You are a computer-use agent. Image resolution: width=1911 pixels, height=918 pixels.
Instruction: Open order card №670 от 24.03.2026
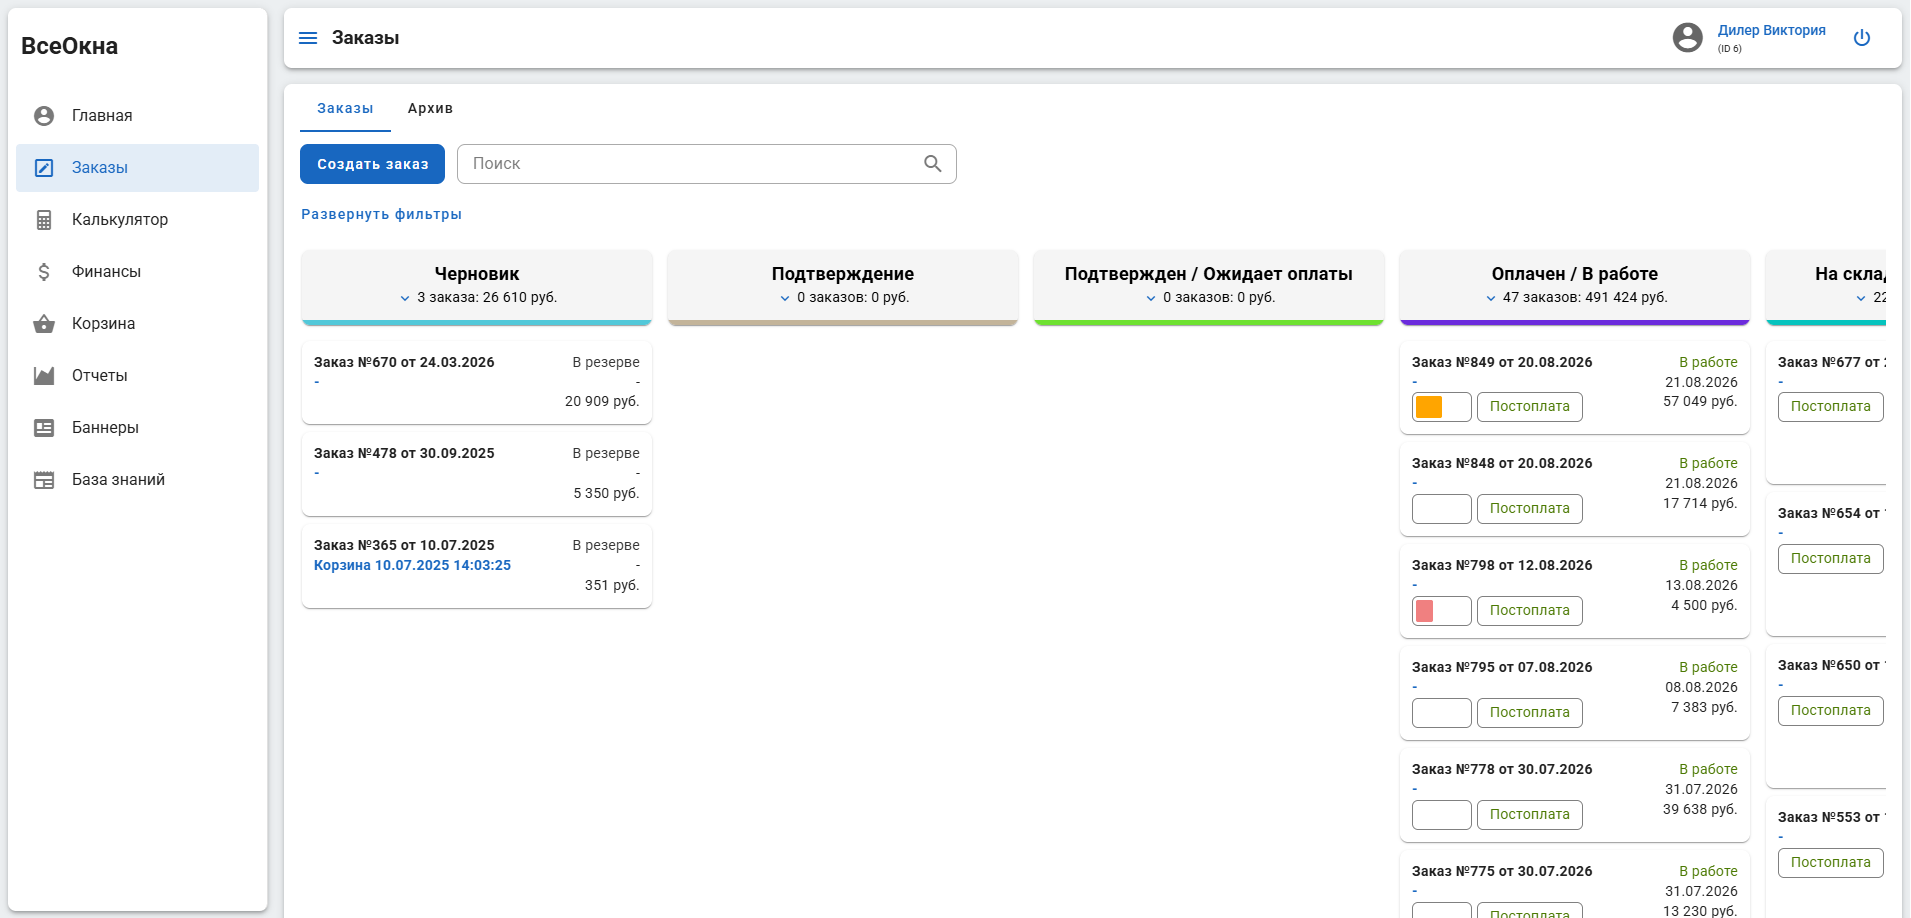point(477,383)
